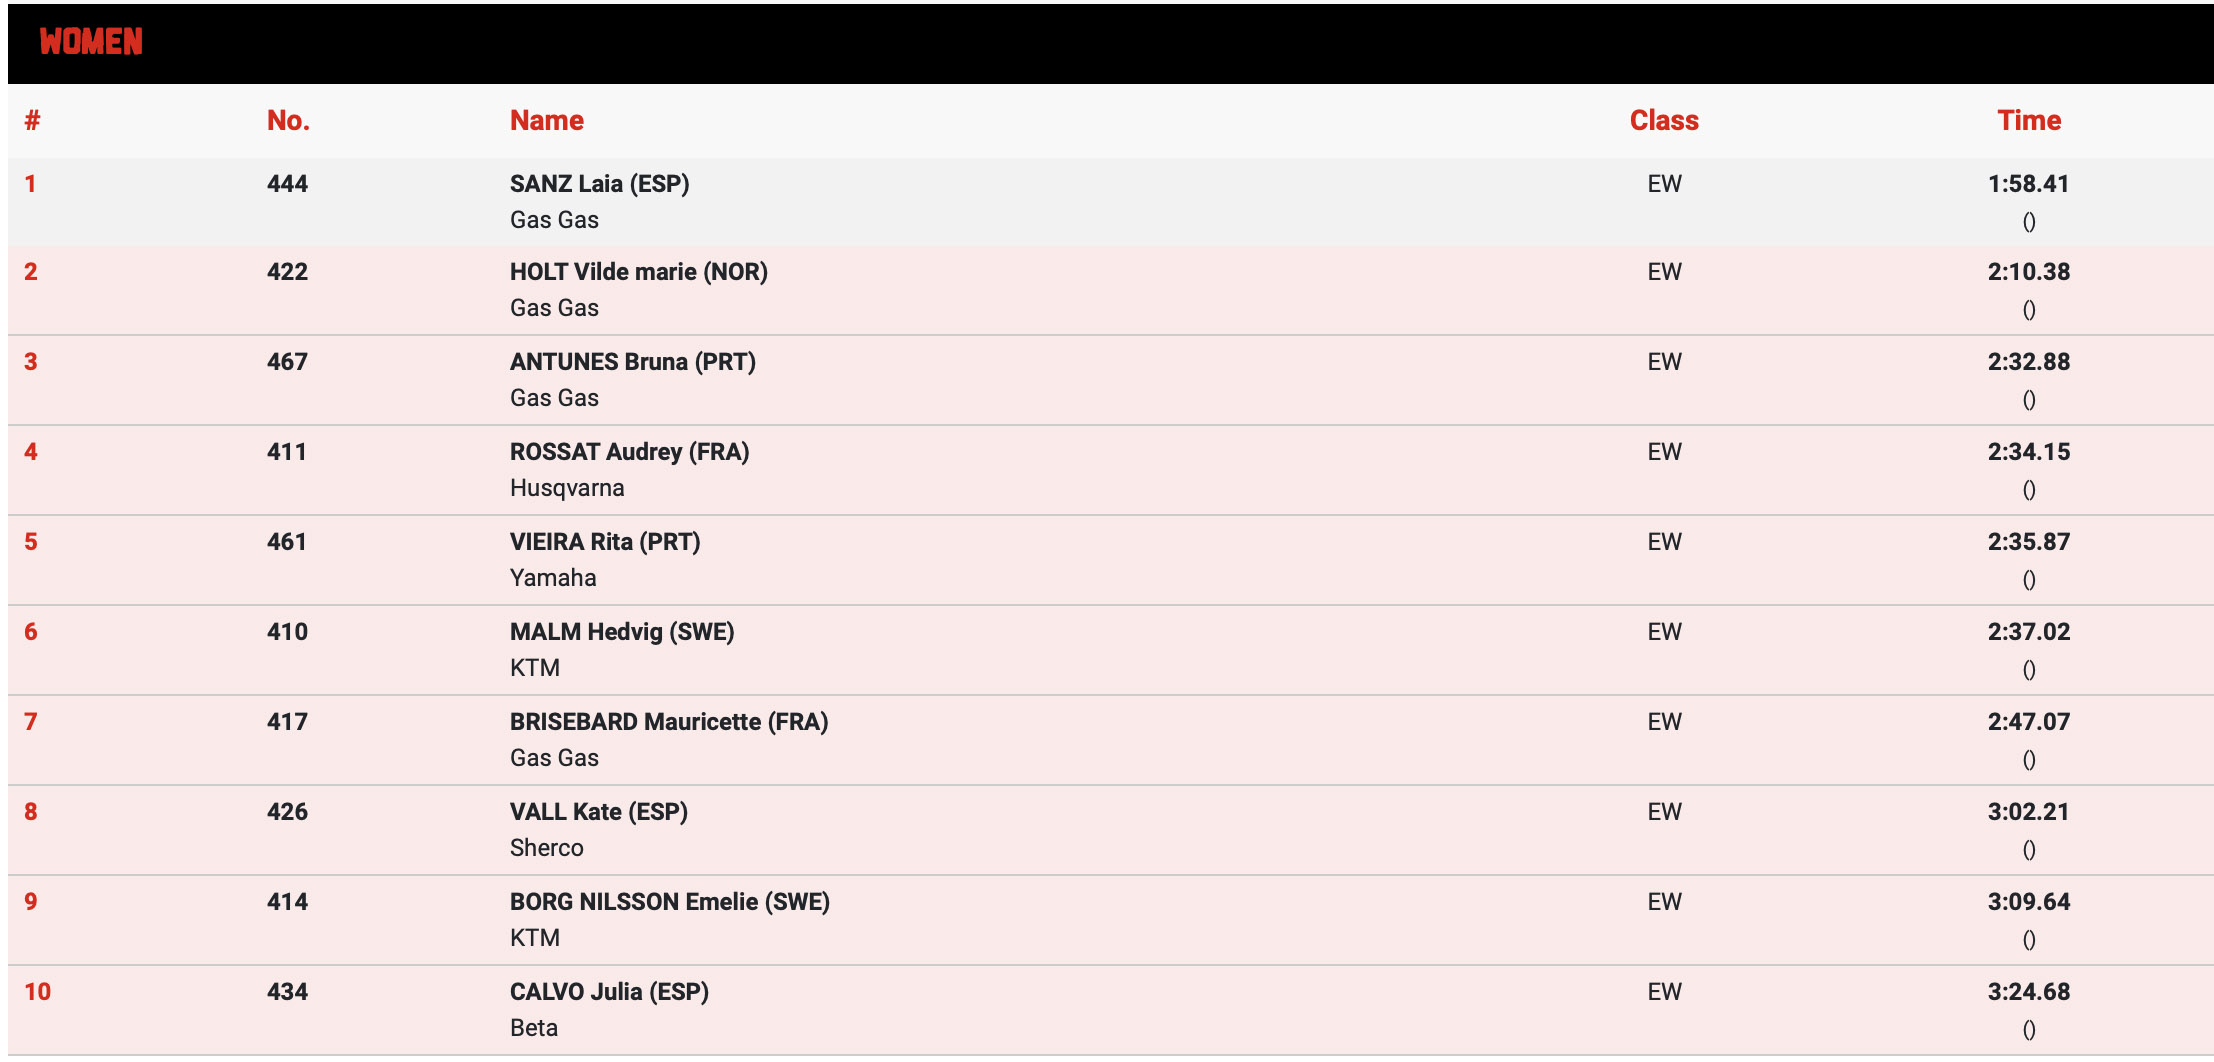Click the winning time 1:58.41

click(x=2028, y=184)
